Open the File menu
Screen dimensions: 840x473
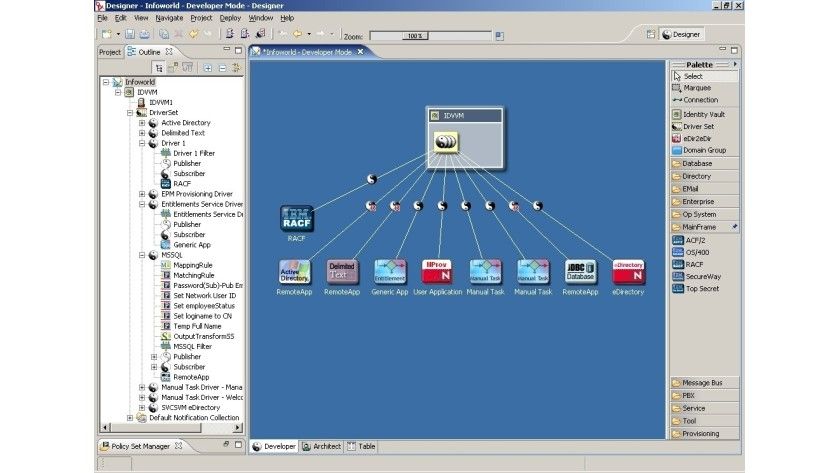pyautogui.click(x=102, y=18)
